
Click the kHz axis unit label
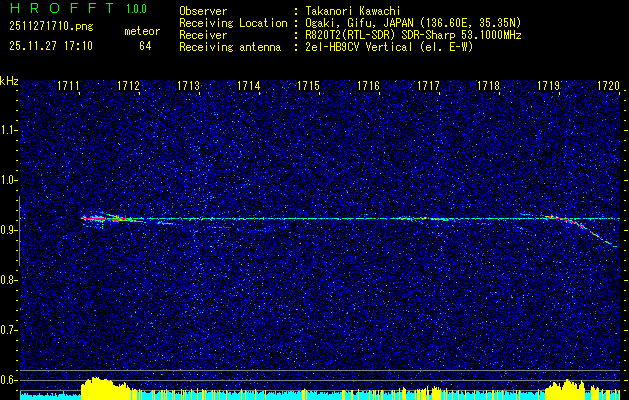9,81
